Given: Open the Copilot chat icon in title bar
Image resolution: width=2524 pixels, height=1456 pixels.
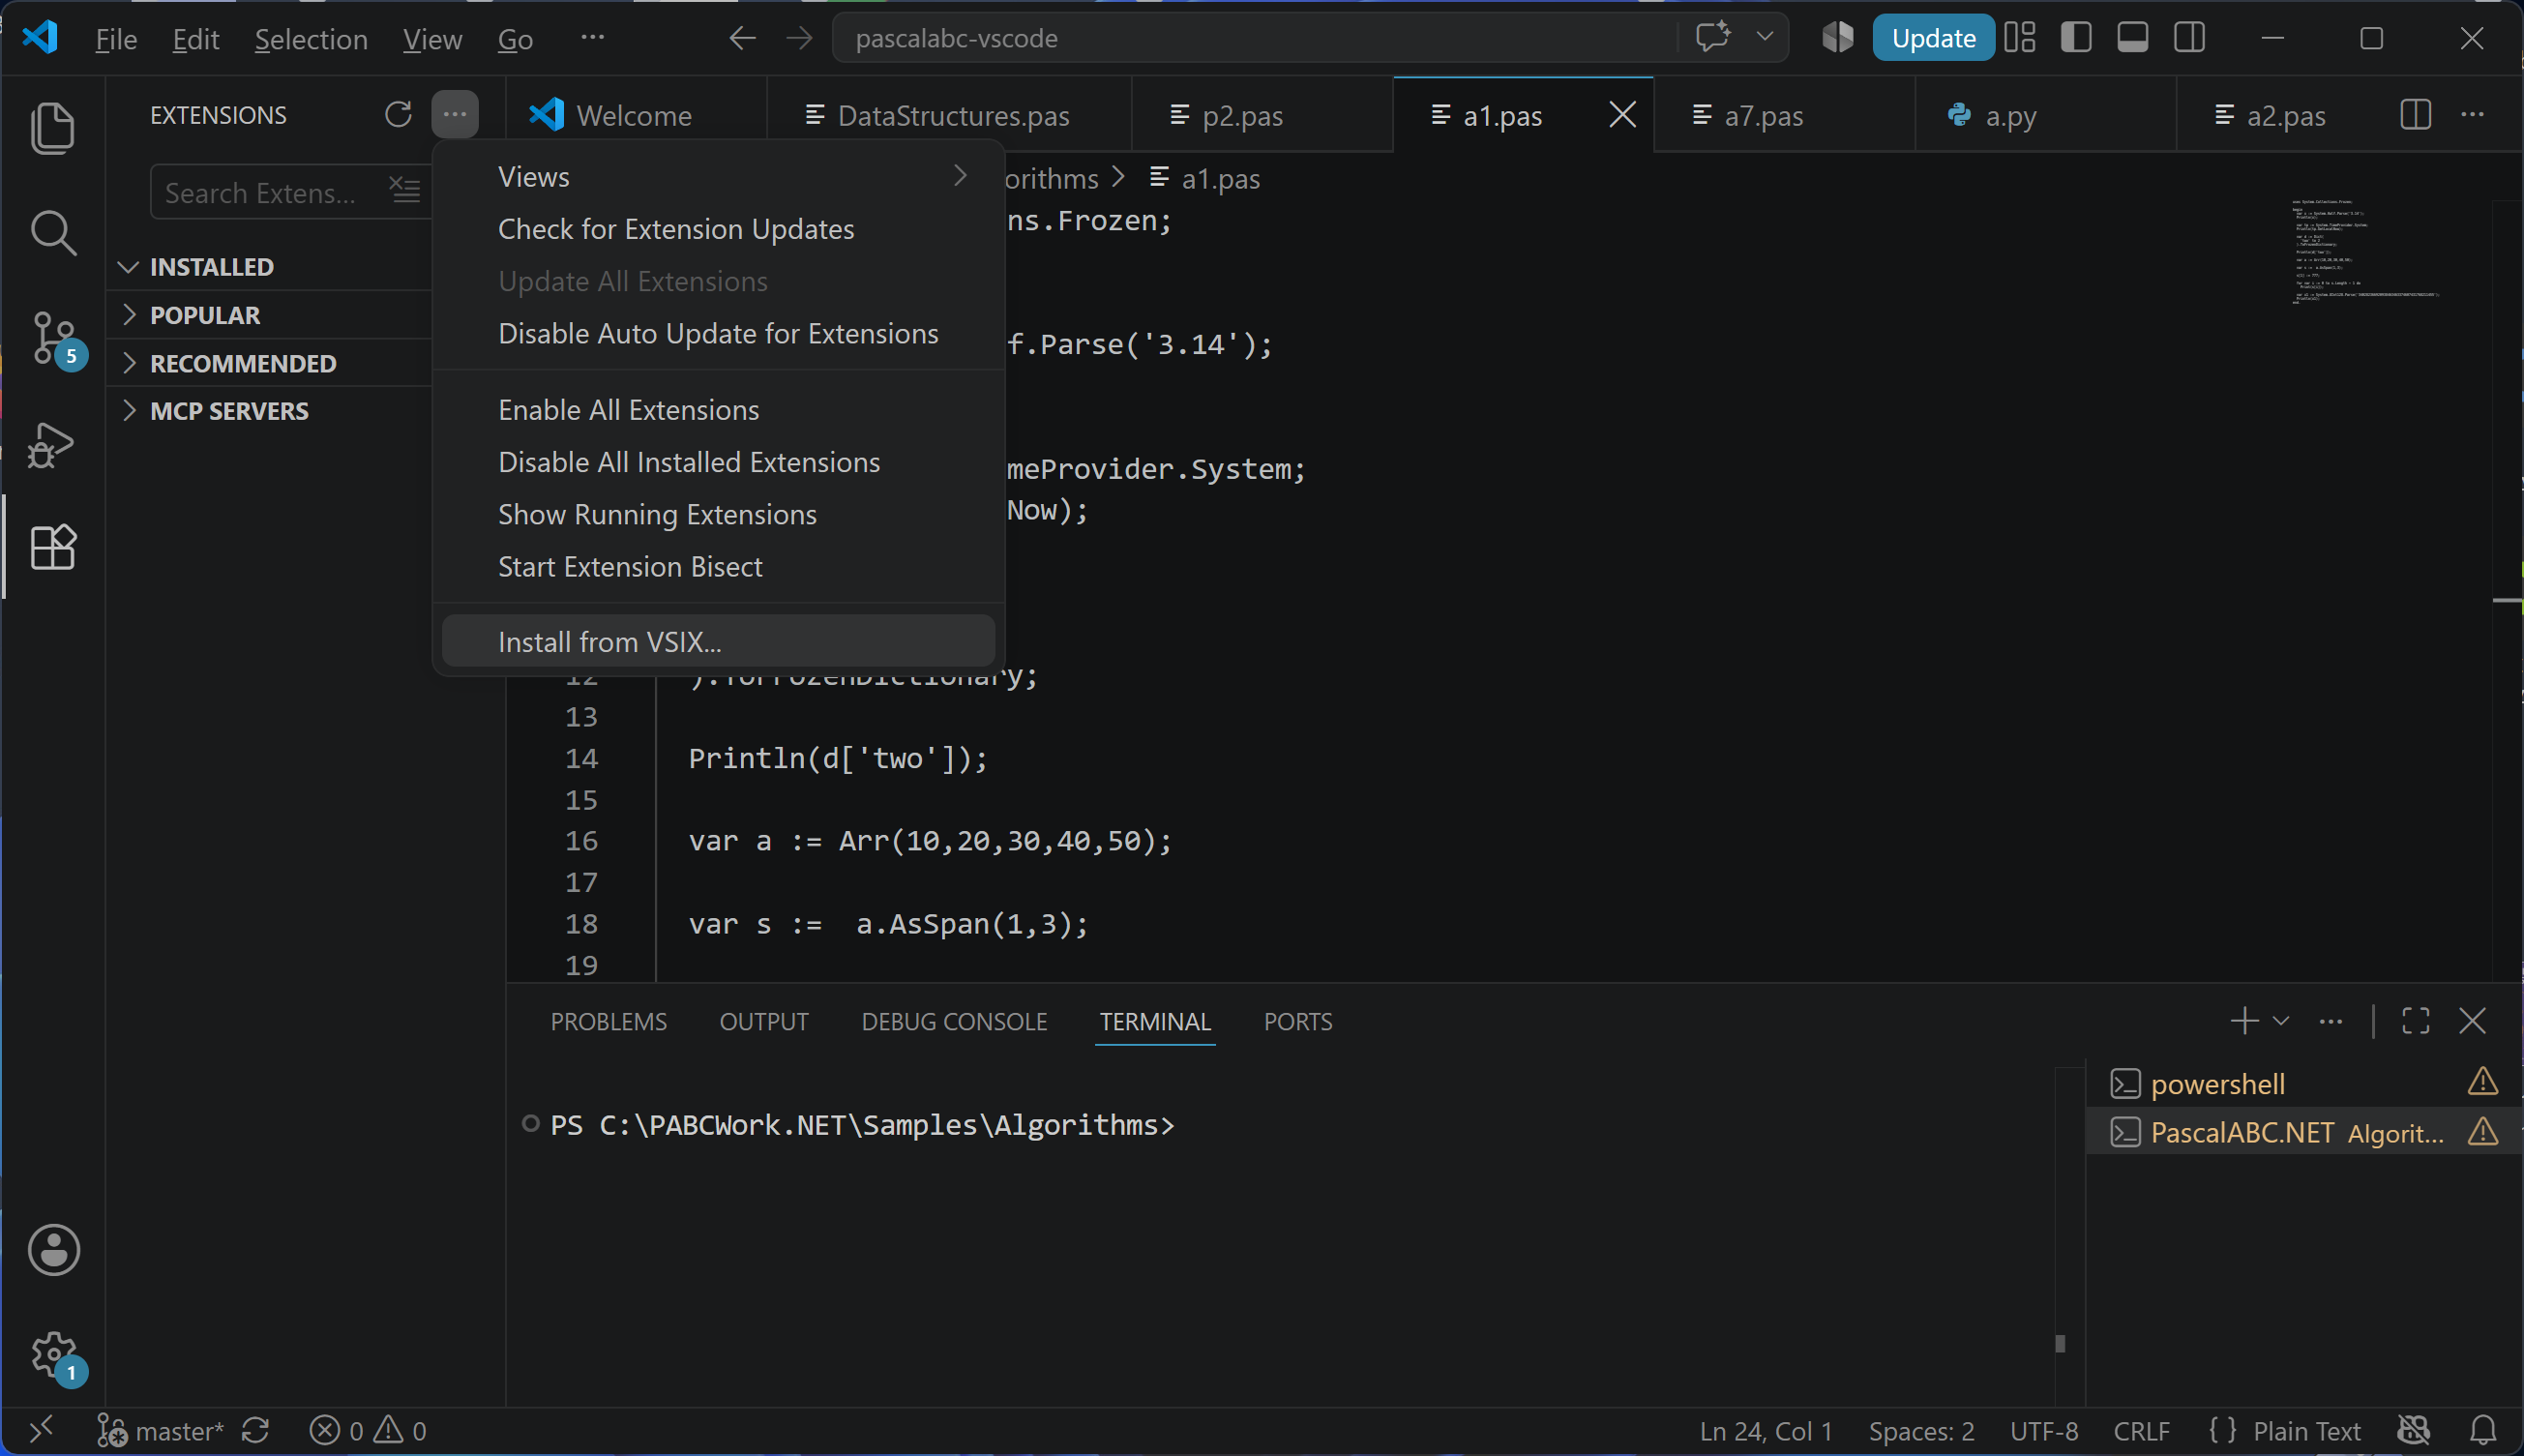Looking at the screenshot, I should click(x=1713, y=37).
